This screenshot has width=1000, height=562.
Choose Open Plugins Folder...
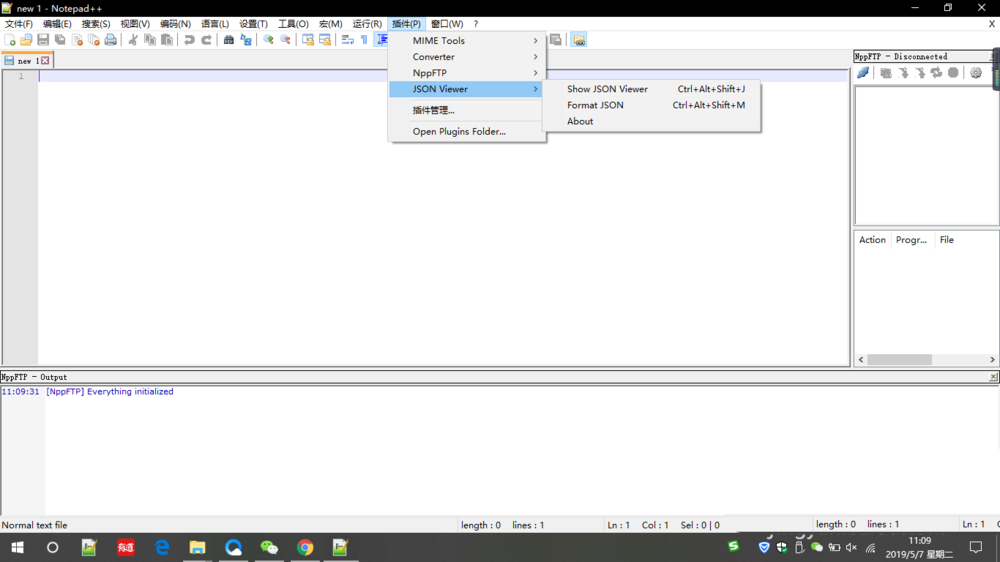pyautogui.click(x=467, y=131)
